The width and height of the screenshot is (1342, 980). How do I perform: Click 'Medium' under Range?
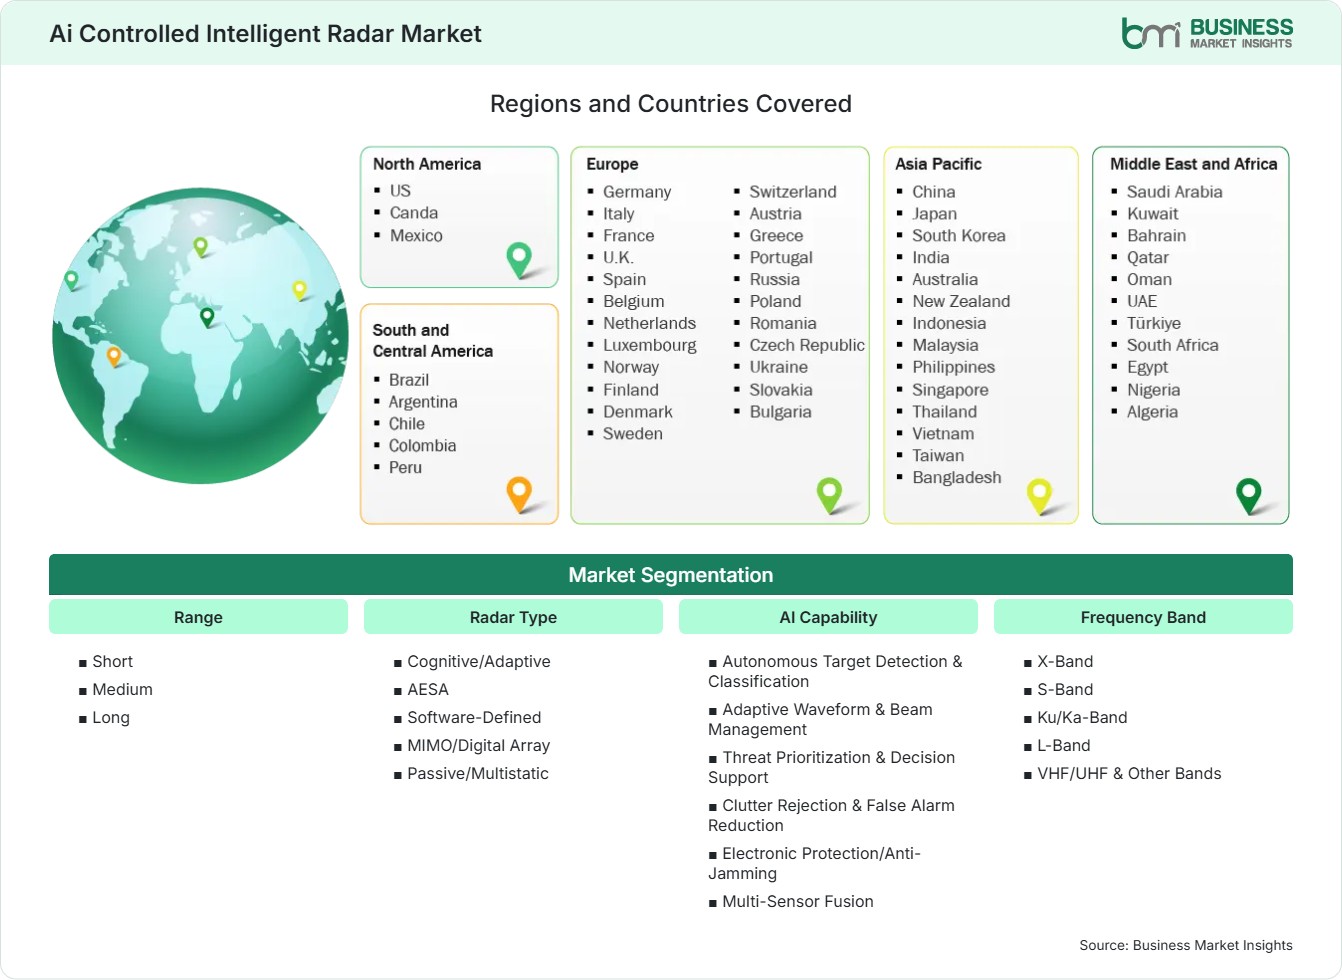point(122,690)
